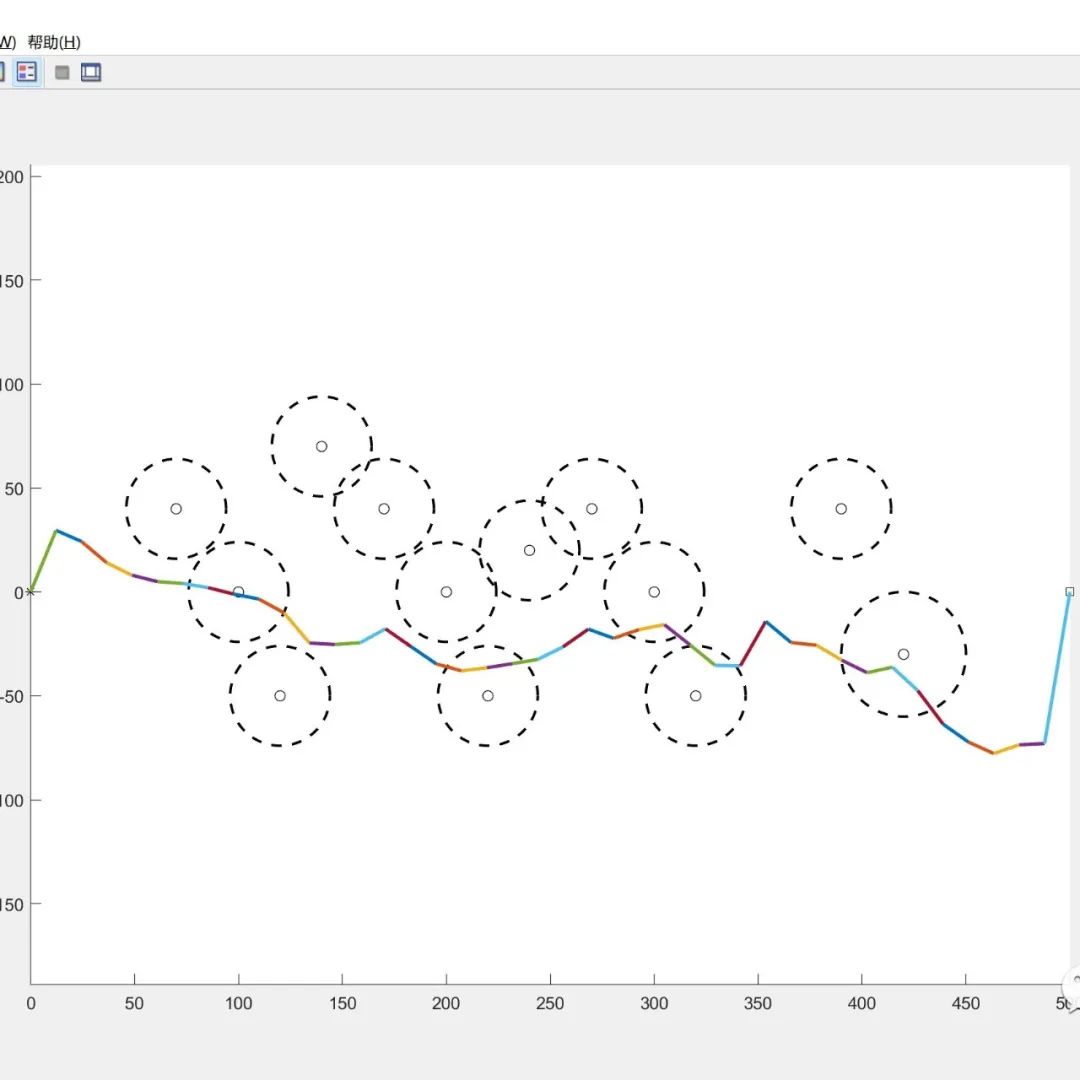Click x-axis tick label 0 below the axis
Viewport: 1080px width, 1080px height.
[x=31, y=1004]
